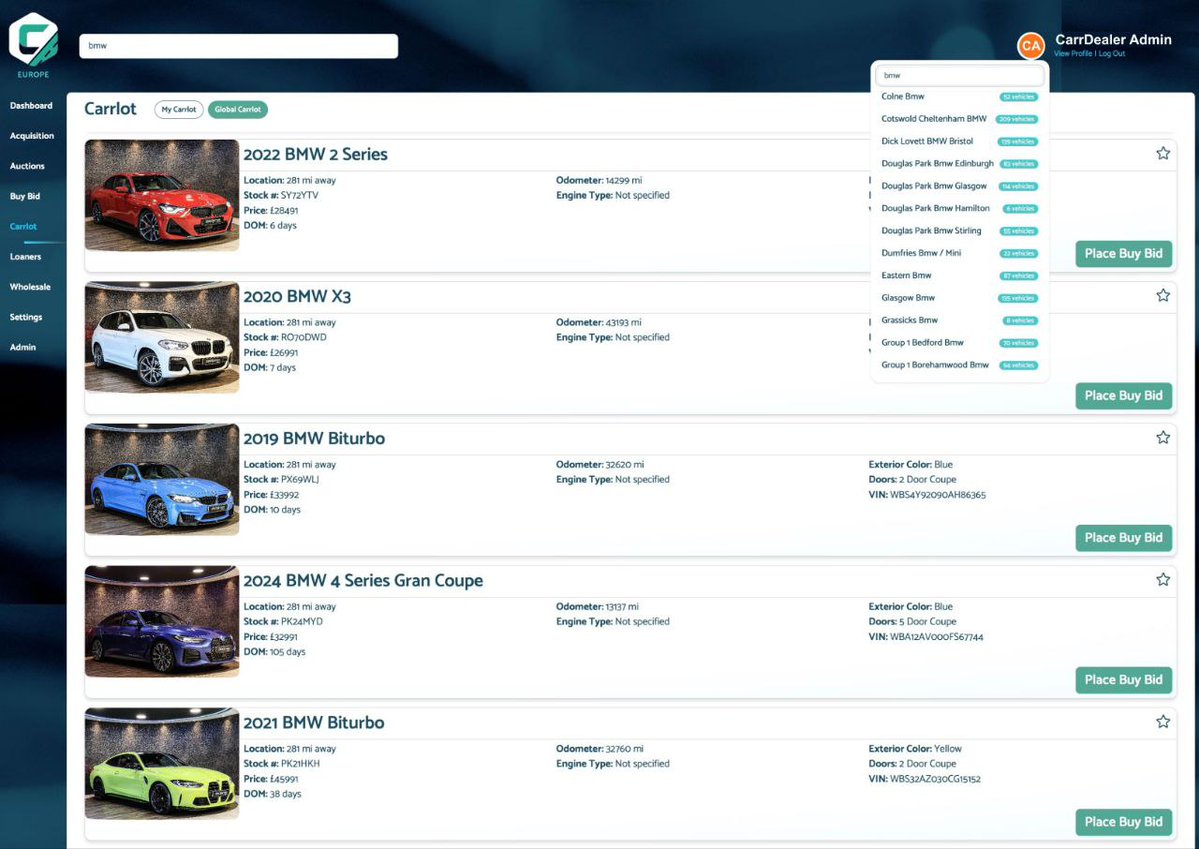Select Carrlot in the sidebar

coord(24,226)
